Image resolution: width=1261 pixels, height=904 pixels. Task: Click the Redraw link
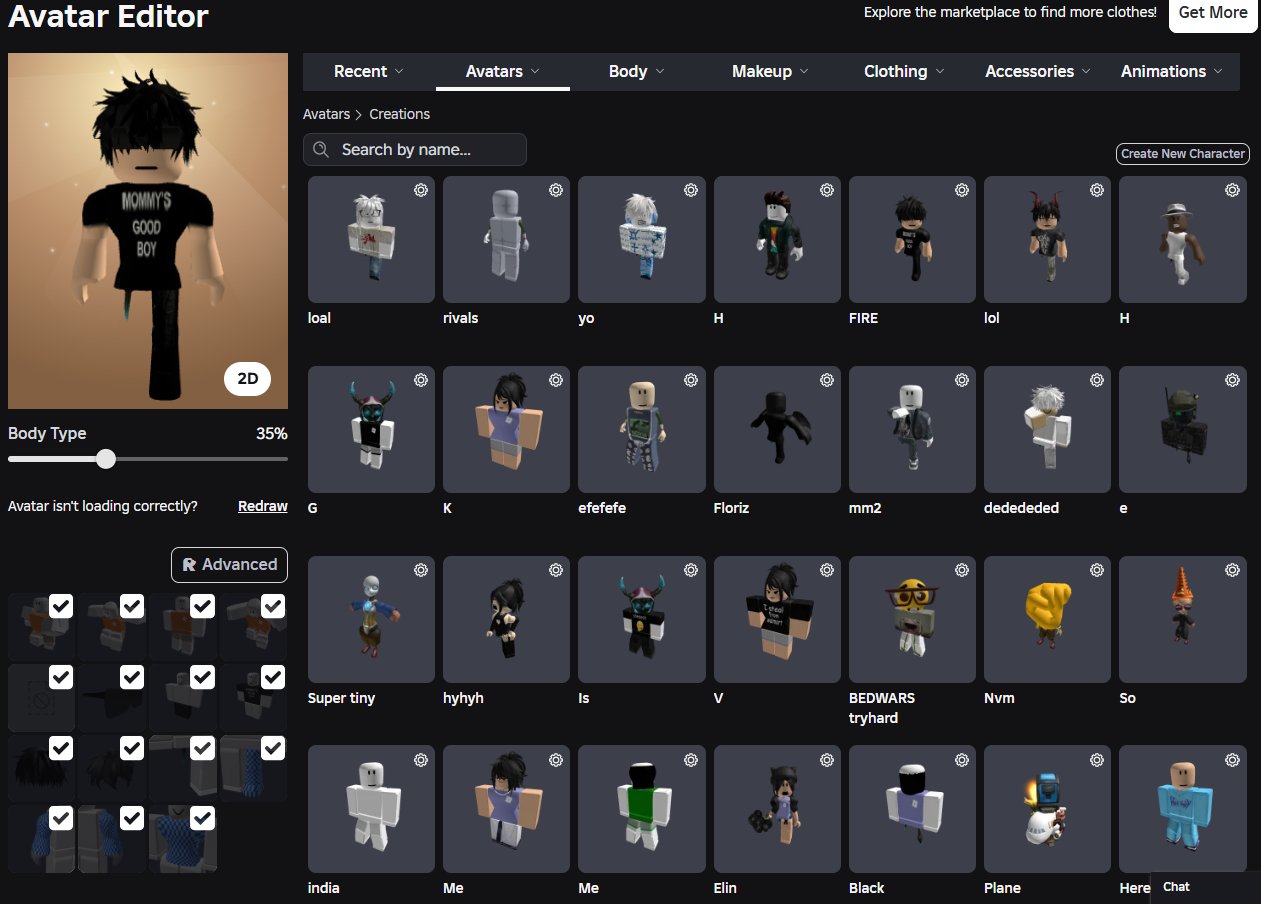coord(263,506)
